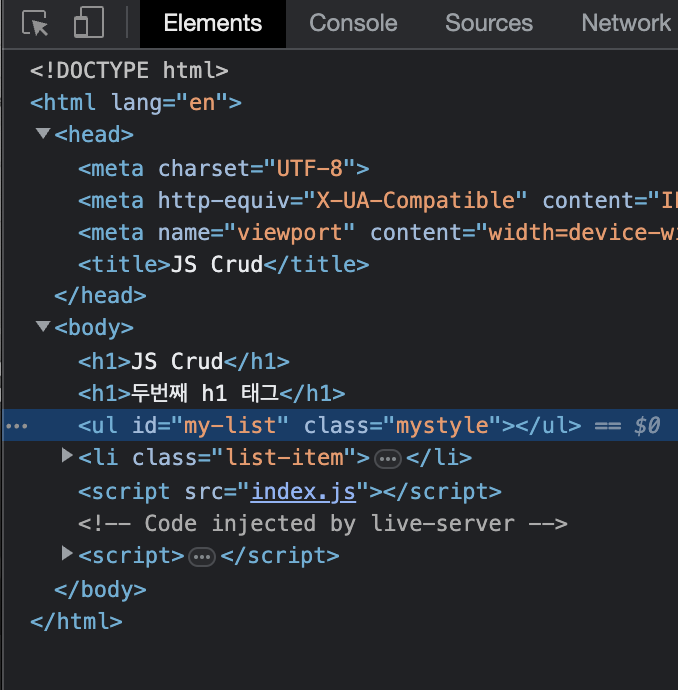Open the Console tab
The width and height of the screenshot is (678, 690).
353,23
